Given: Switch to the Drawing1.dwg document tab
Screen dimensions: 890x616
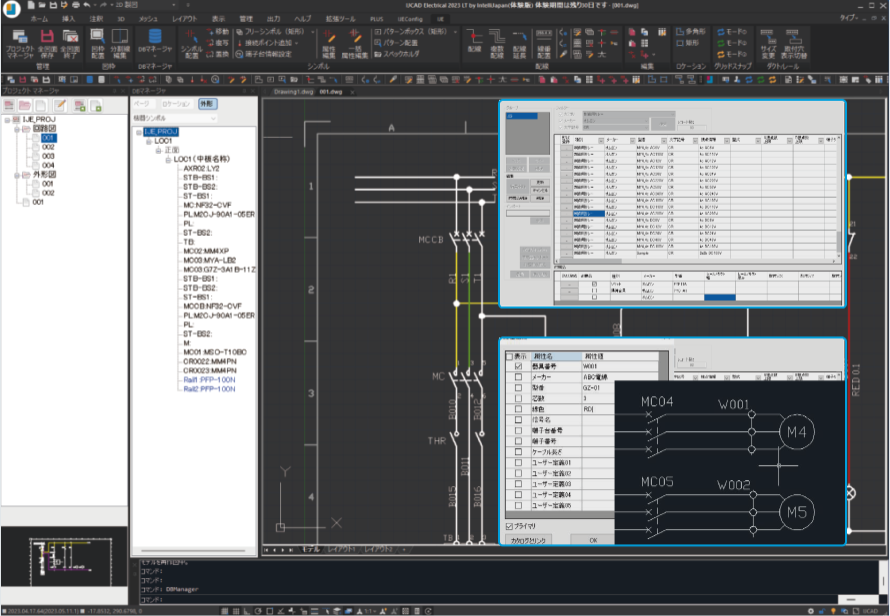Looking at the screenshot, I should [x=293, y=91].
